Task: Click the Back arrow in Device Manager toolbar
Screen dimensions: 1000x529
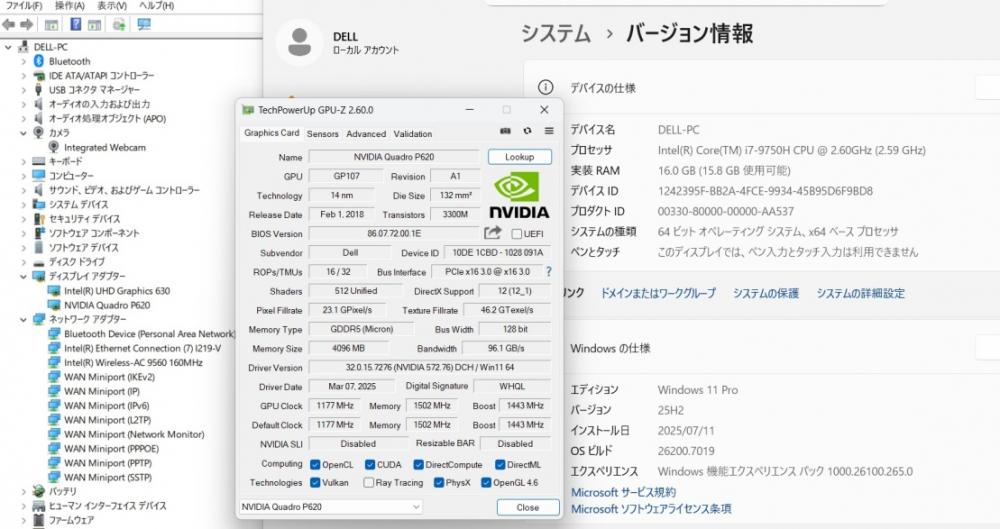Action: (8, 25)
